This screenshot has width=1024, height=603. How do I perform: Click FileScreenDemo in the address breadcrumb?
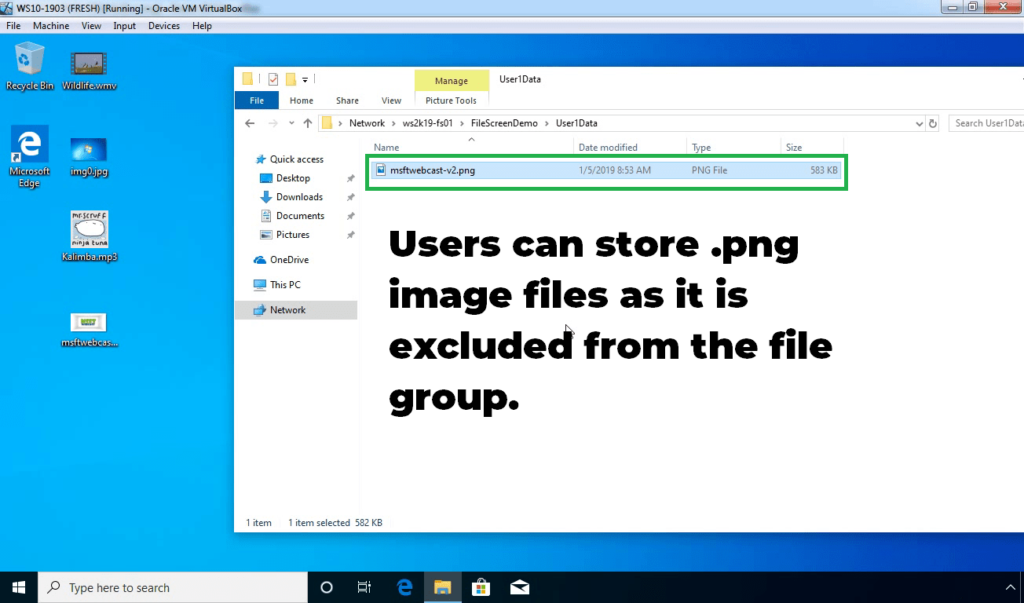click(x=504, y=123)
